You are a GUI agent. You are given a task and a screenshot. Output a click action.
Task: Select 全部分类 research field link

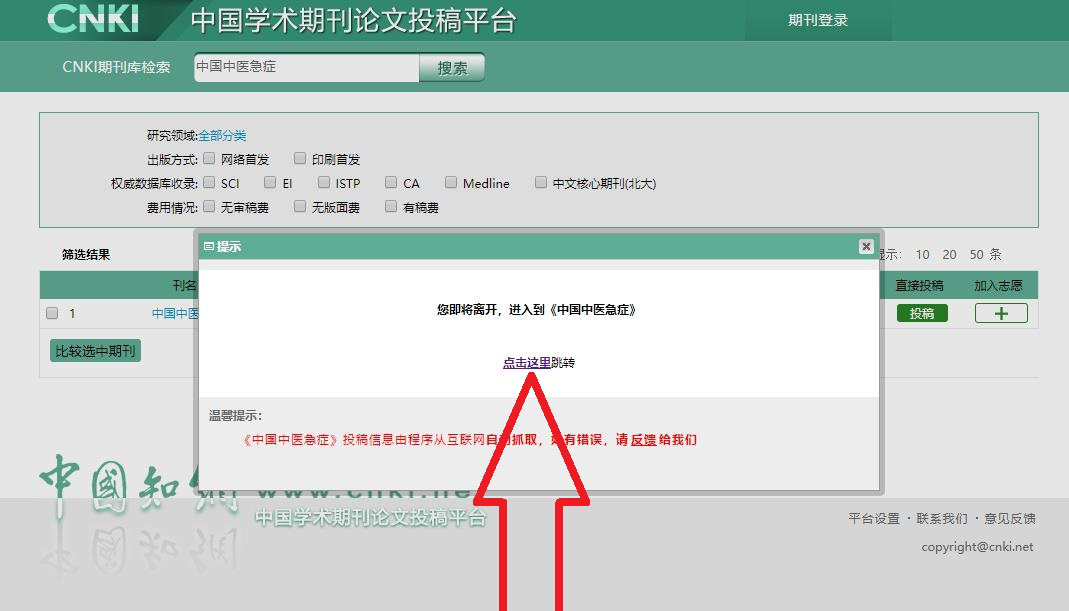(x=222, y=136)
